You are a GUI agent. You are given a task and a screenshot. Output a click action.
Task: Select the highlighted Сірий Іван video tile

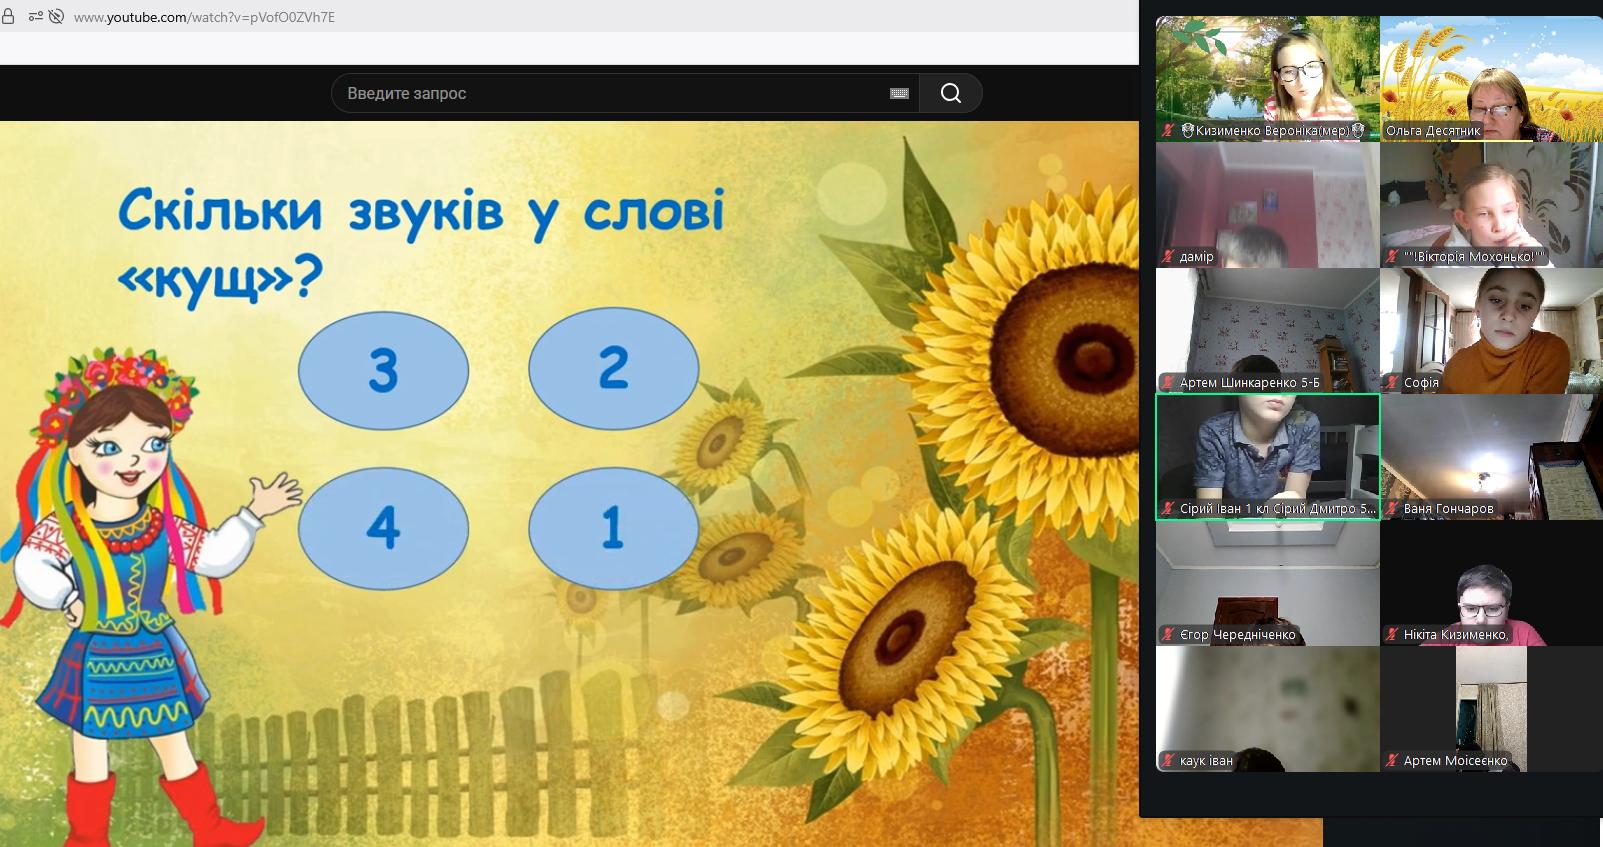coord(1267,456)
